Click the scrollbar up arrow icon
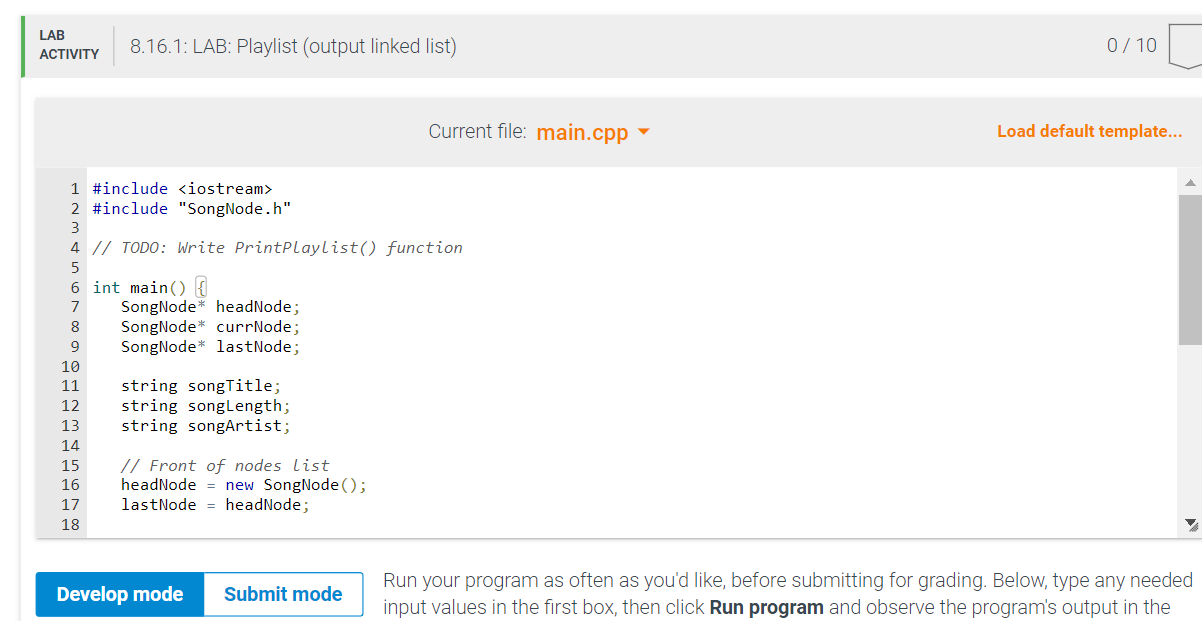Image resolution: width=1202 pixels, height=621 pixels. click(1189, 182)
